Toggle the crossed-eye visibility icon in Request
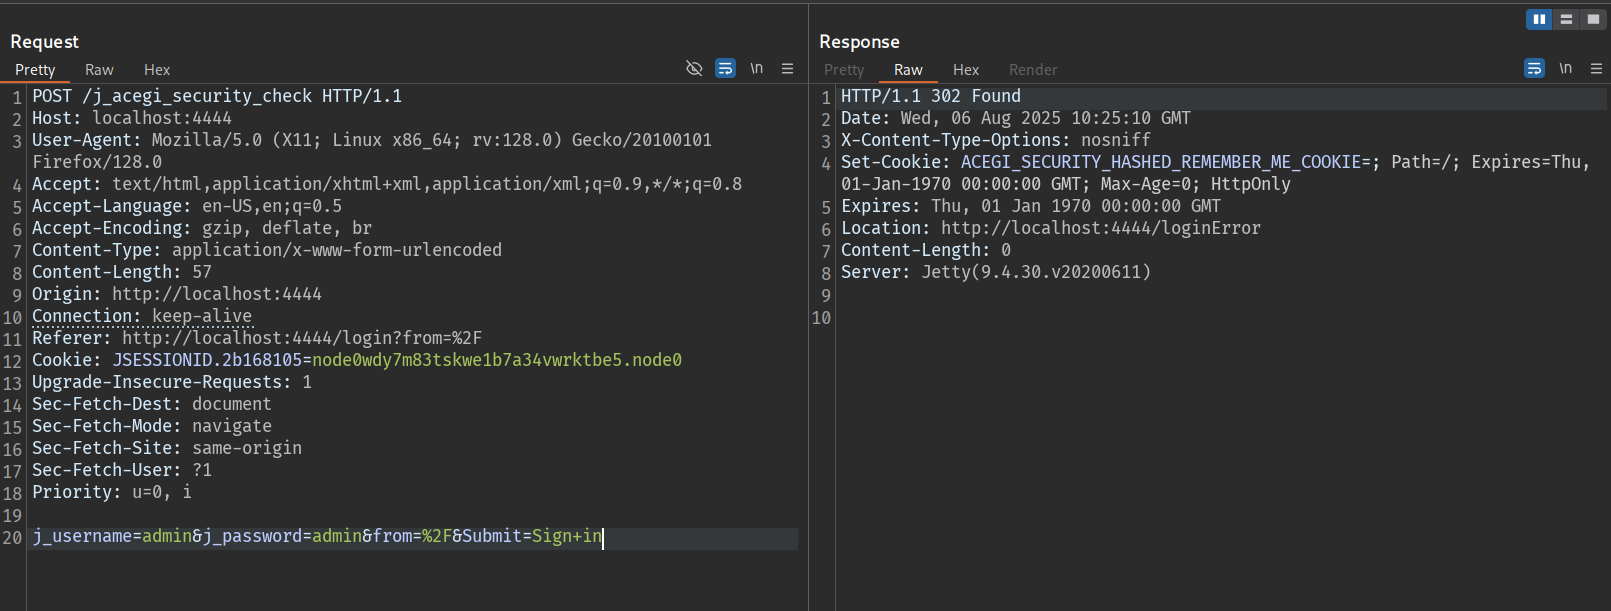 pos(694,68)
